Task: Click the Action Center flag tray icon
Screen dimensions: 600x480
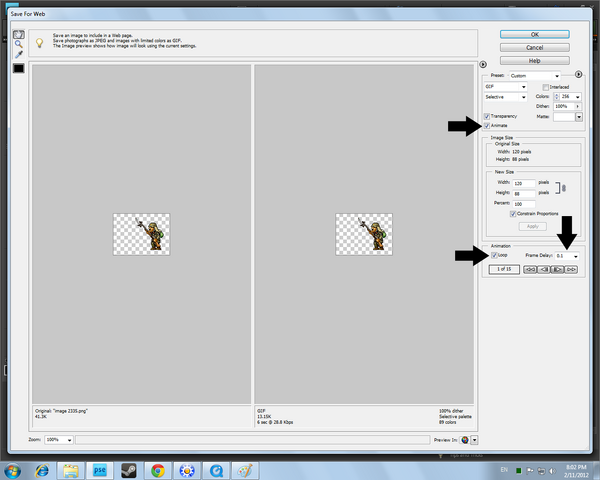Action: (x=530, y=471)
